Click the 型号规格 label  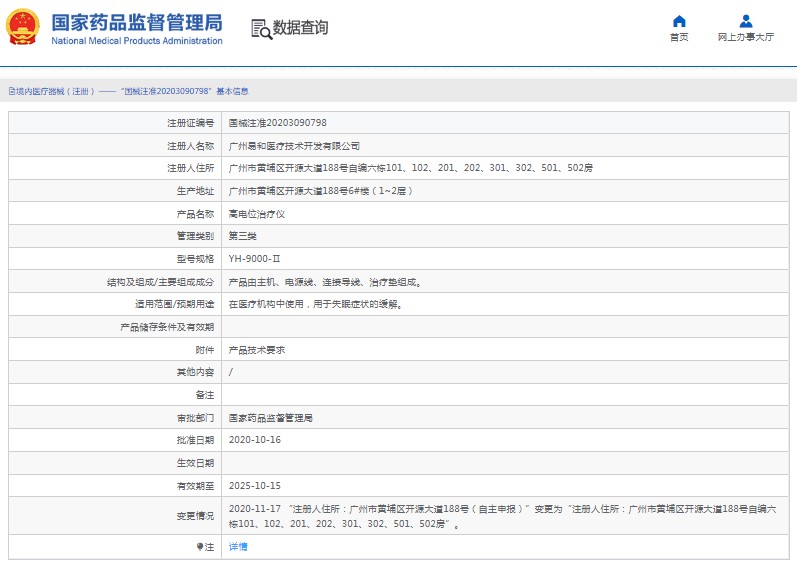195,259
